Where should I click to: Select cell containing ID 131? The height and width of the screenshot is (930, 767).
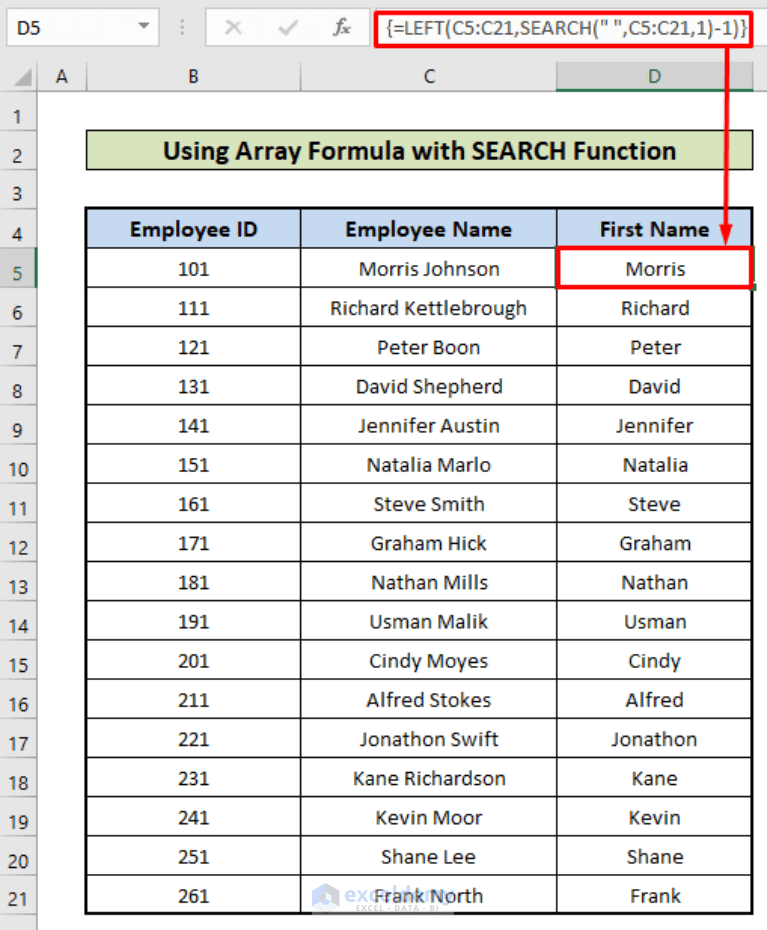tap(193, 386)
